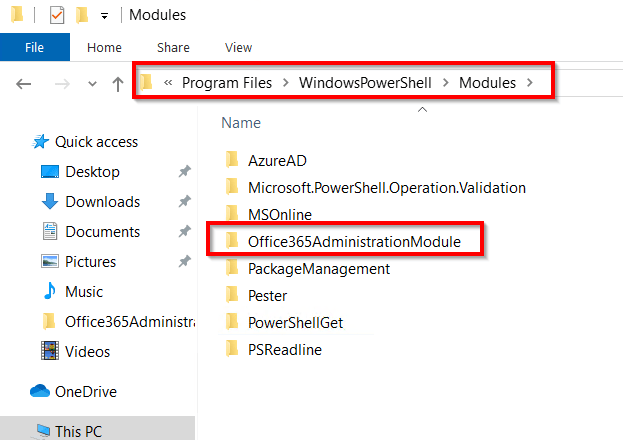Click the Up one level arrow
Viewport: 623px width, 440px height.
click(118, 84)
